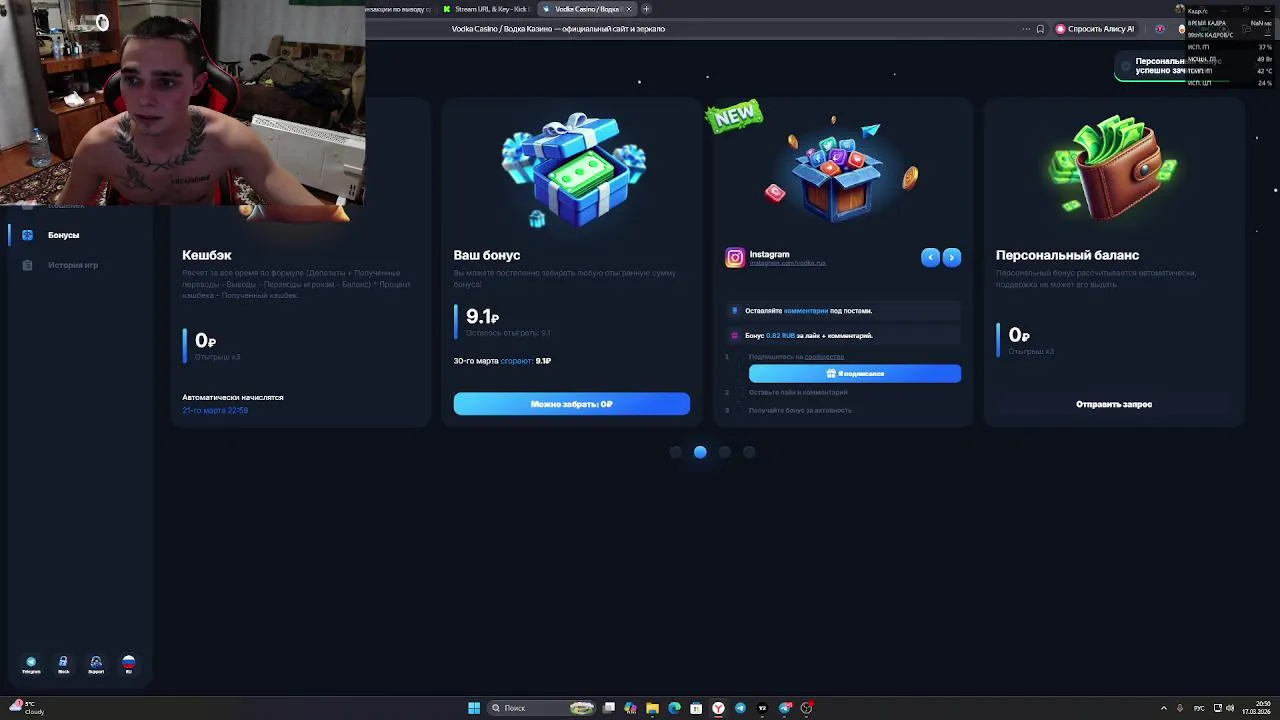Open Support from the sidebar footer

point(96,665)
